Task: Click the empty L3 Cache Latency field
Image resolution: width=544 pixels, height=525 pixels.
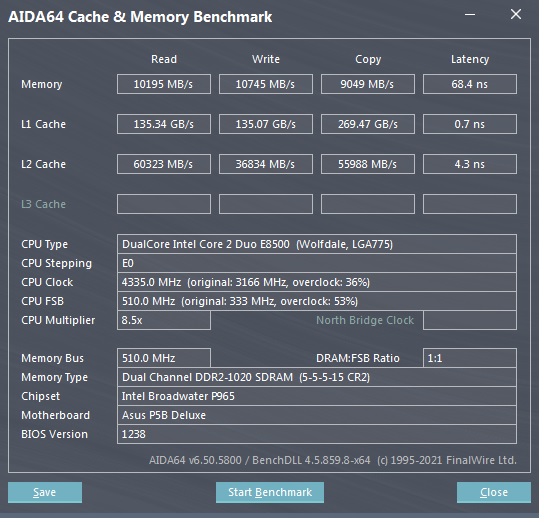Action: 470,204
